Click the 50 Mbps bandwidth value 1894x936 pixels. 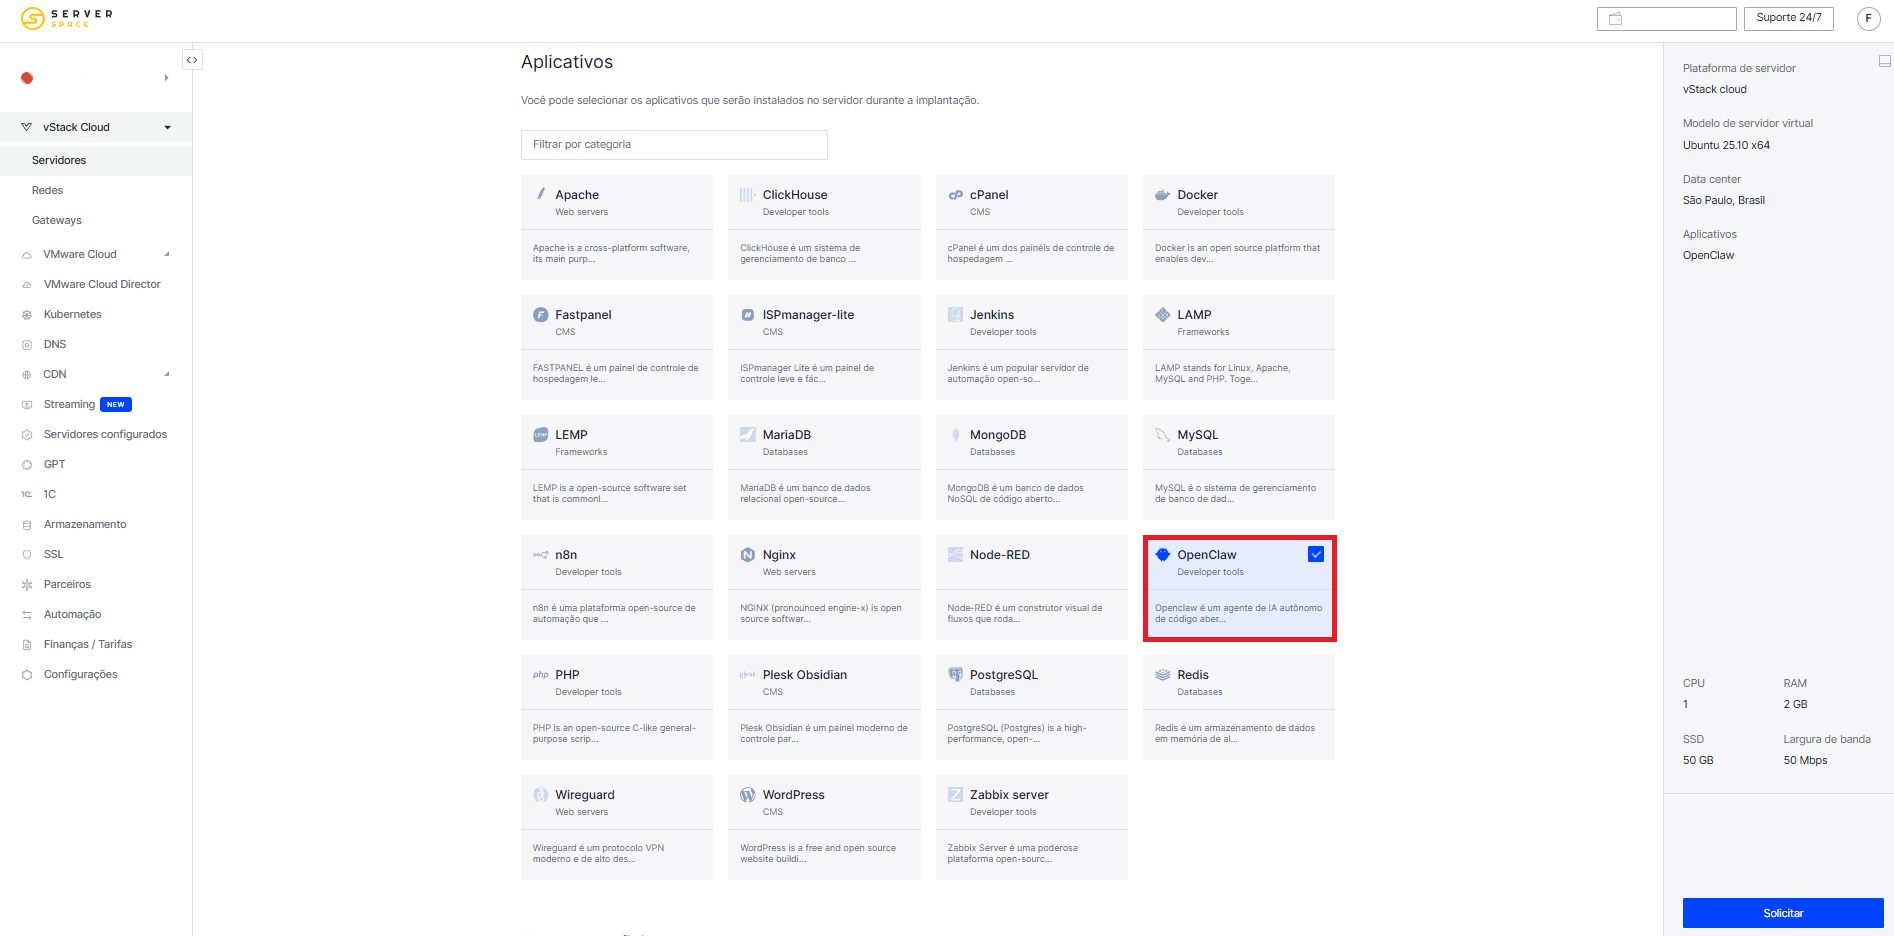[x=1805, y=761]
